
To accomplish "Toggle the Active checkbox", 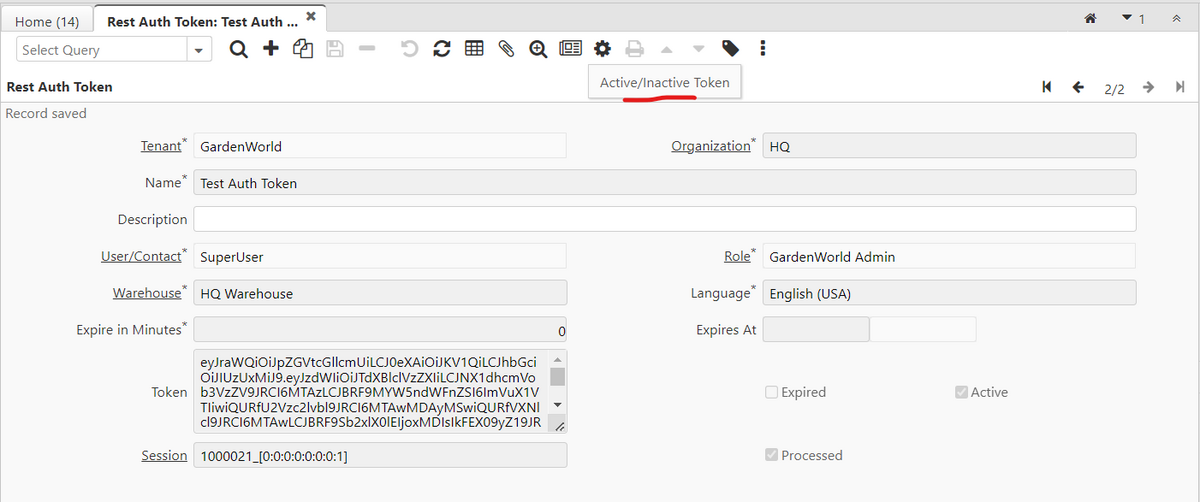I will (961, 392).
